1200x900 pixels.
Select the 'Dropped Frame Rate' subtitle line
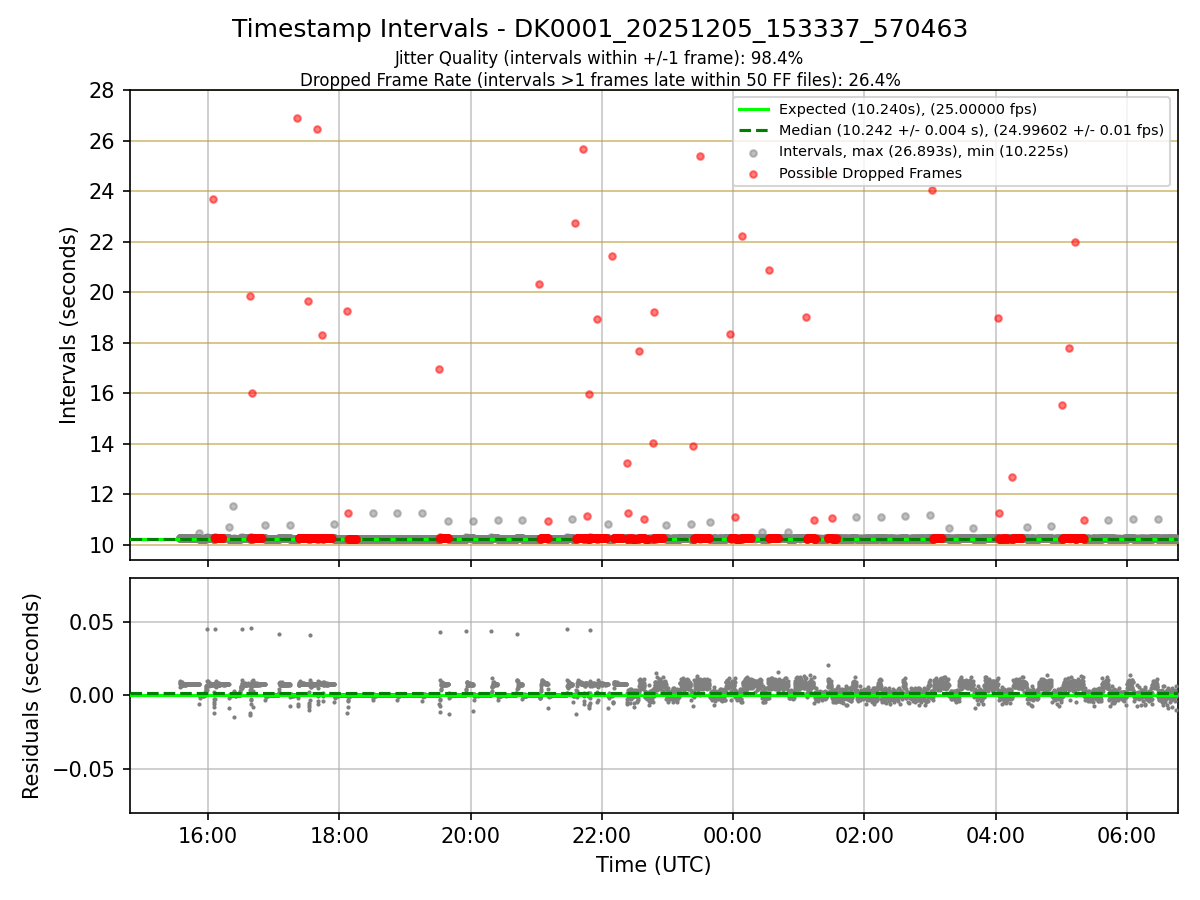pyautogui.click(x=600, y=79)
